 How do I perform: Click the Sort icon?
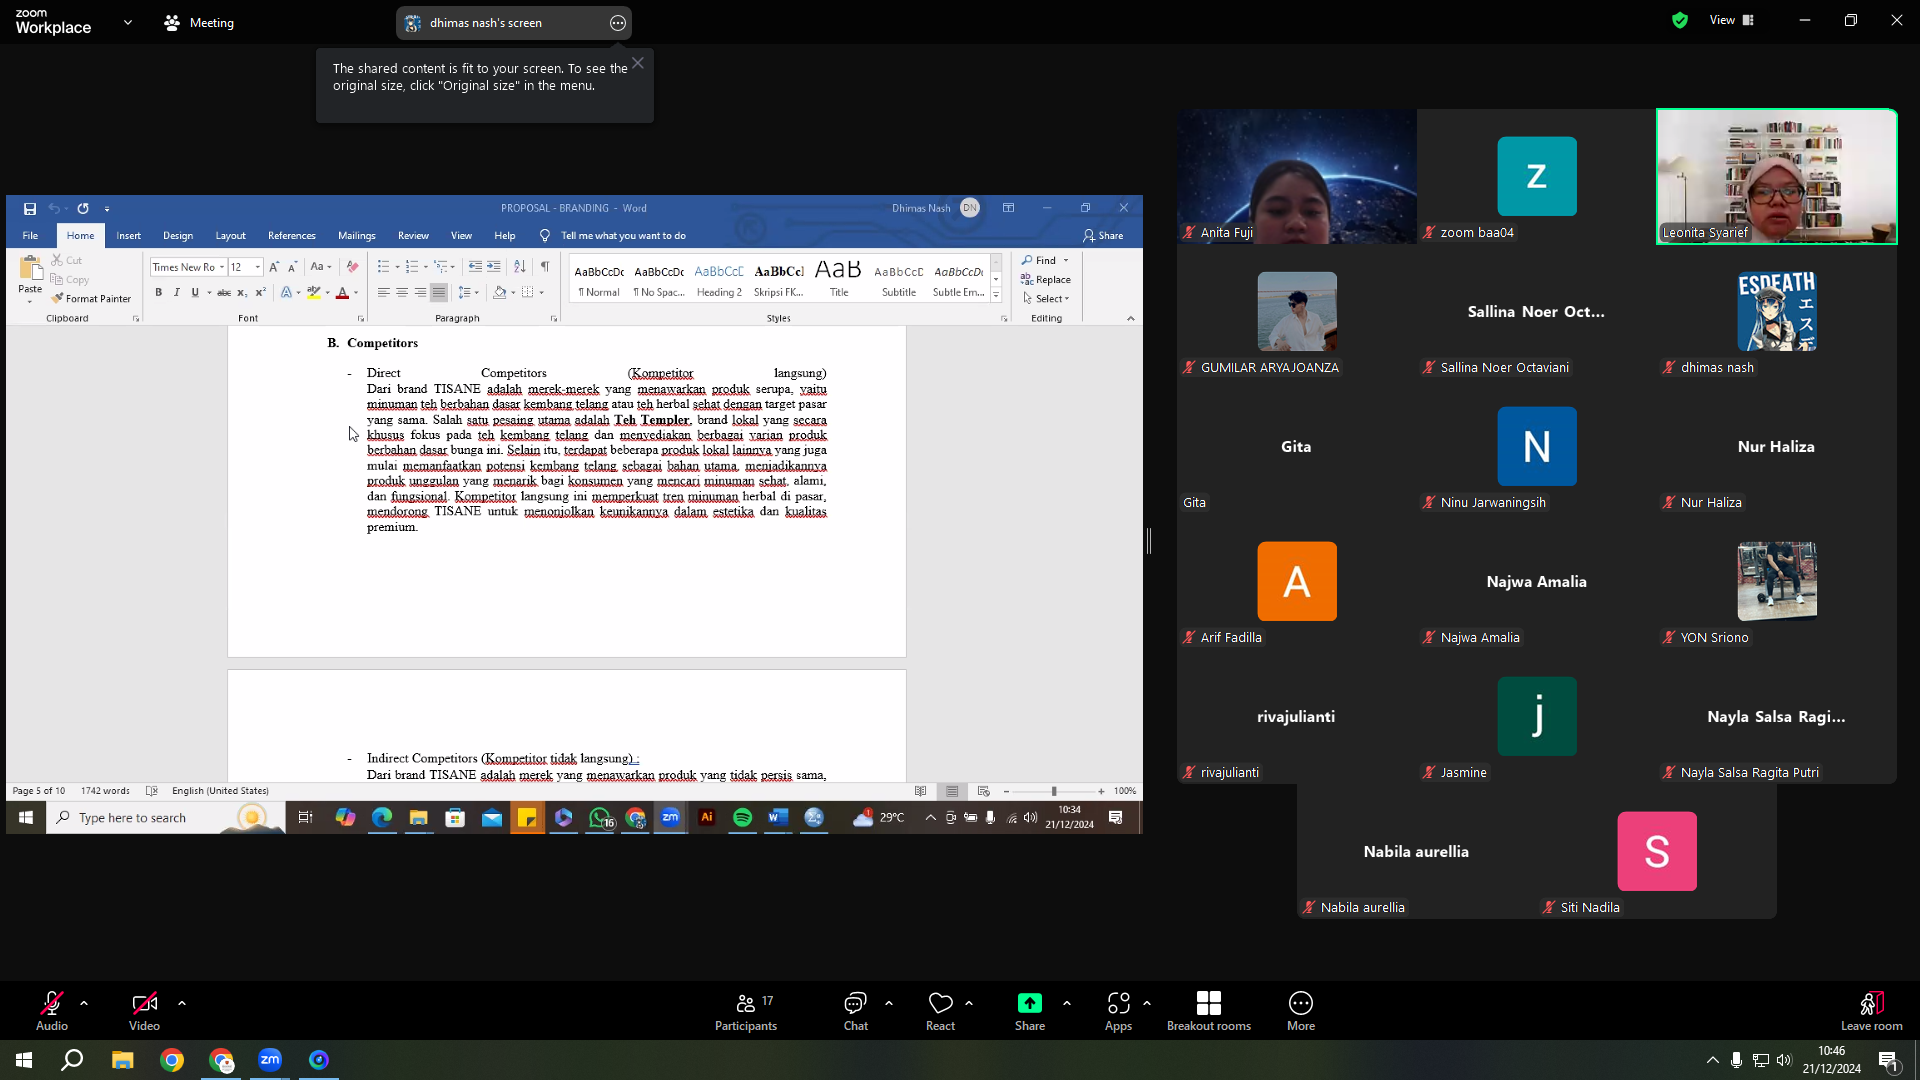click(x=519, y=267)
